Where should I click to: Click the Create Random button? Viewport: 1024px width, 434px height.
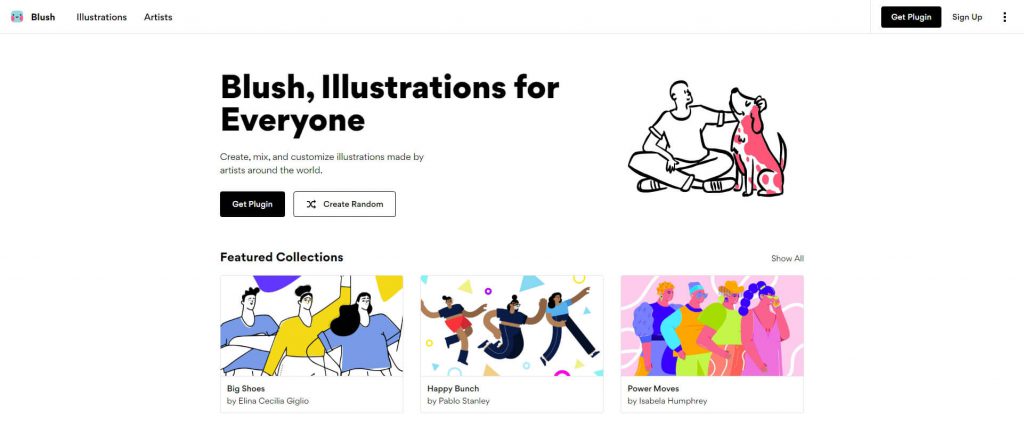pos(344,204)
